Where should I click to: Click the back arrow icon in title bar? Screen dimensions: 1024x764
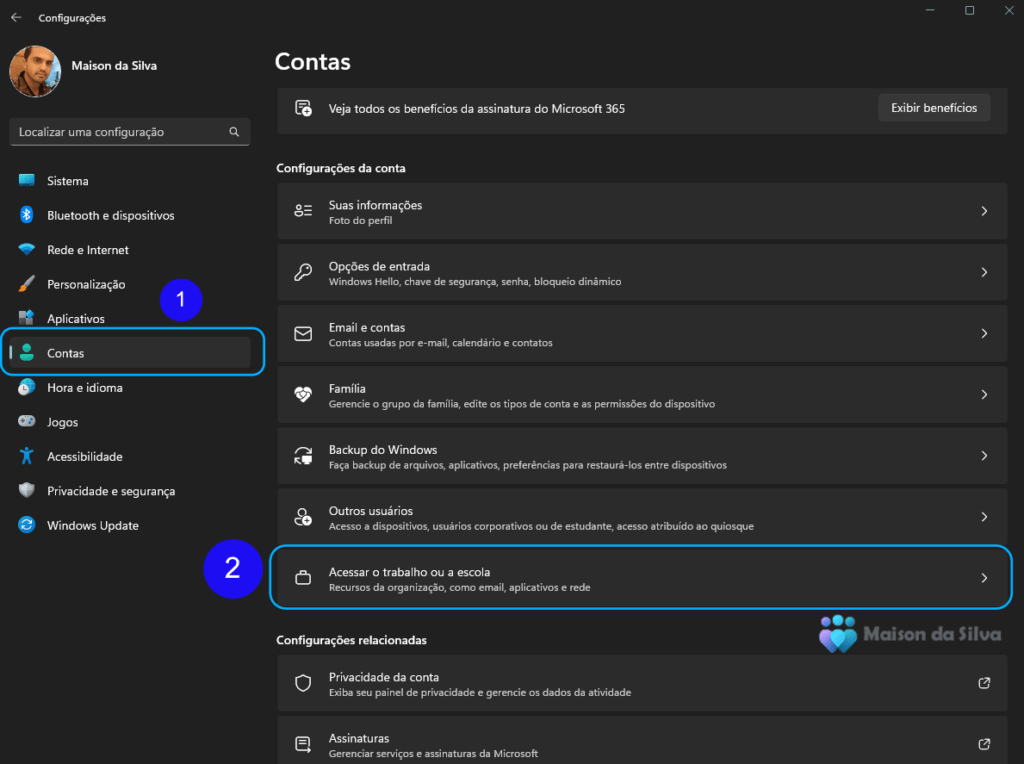pos(16,18)
